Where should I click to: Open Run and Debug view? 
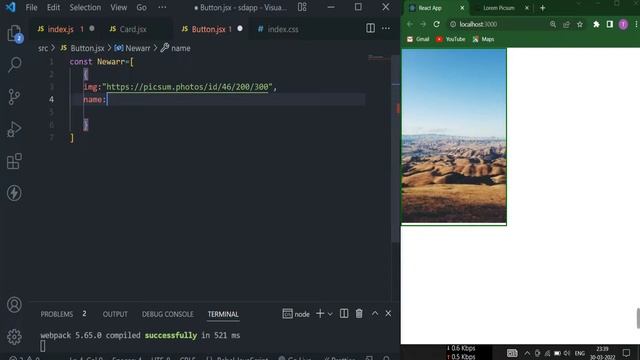[14, 129]
